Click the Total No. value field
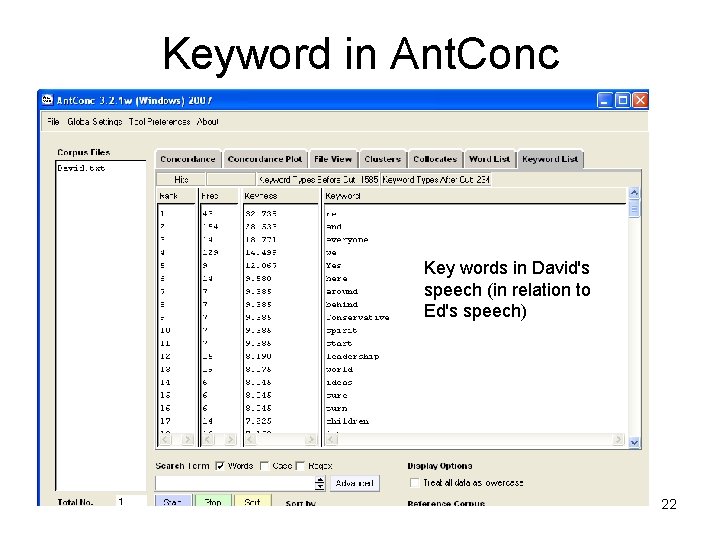The height and width of the screenshot is (540, 720). pos(131,501)
